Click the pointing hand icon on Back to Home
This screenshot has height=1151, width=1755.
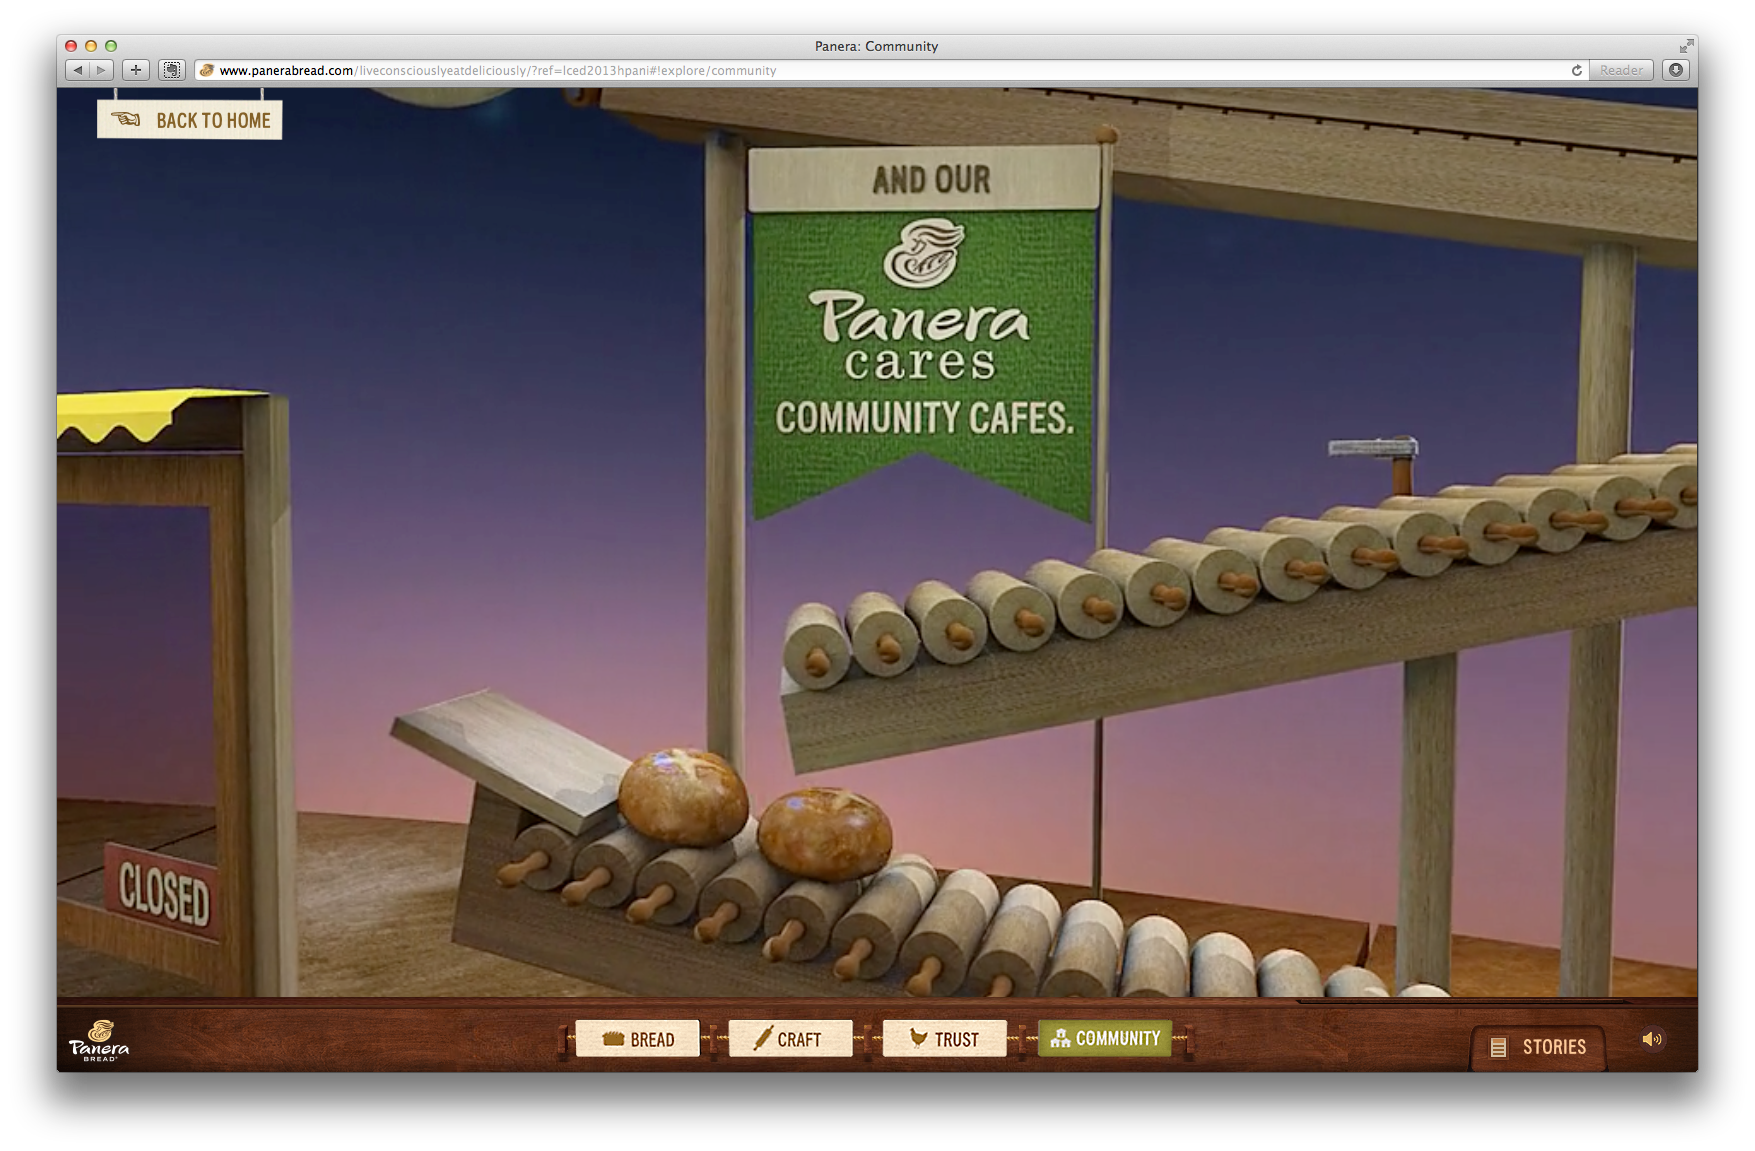click(126, 119)
